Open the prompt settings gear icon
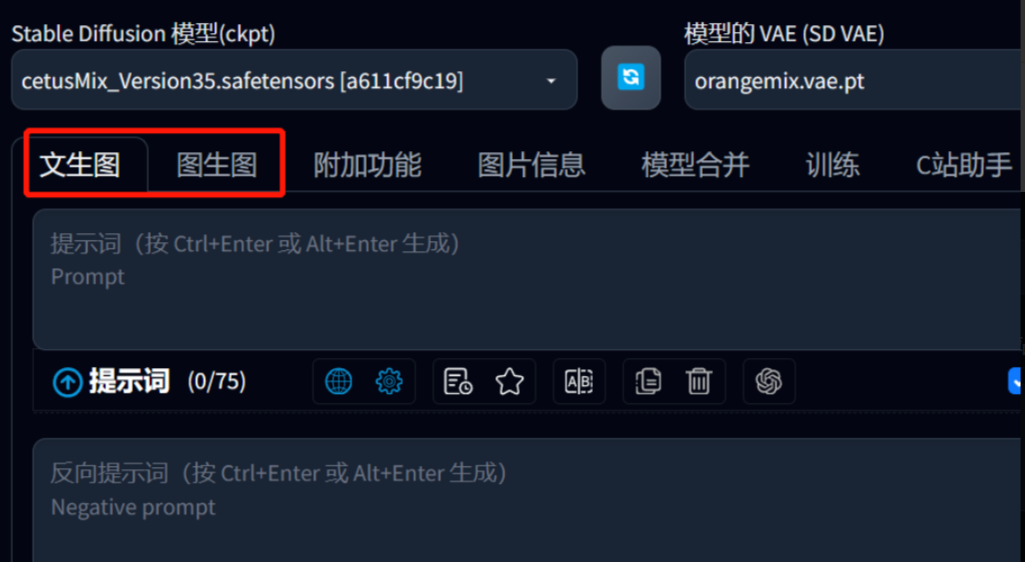This screenshot has height=562, width=1025. pos(389,382)
